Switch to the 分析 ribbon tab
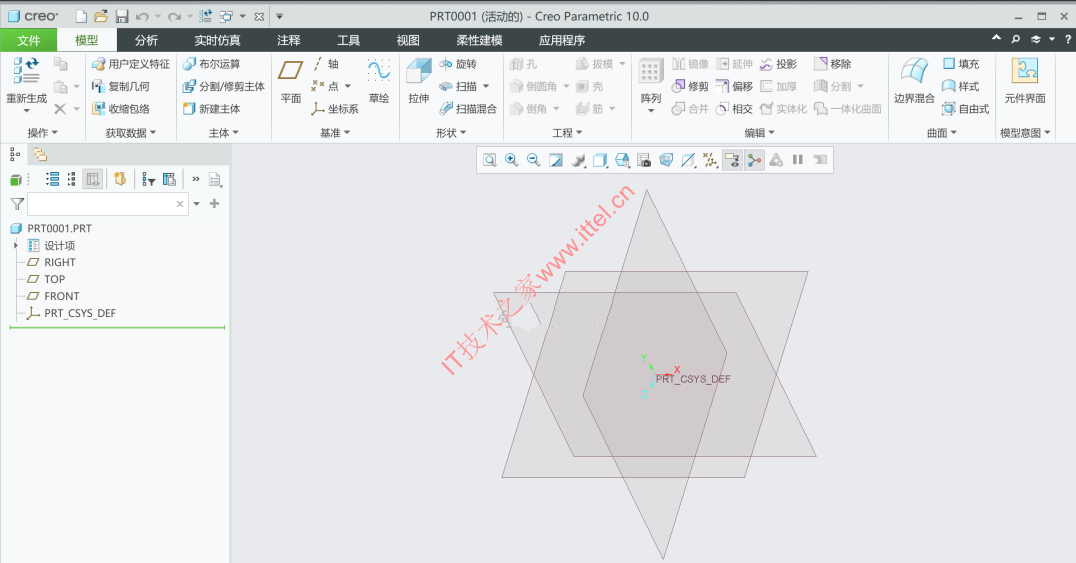This screenshot has height=563, width=1076. tap(146, 41)
